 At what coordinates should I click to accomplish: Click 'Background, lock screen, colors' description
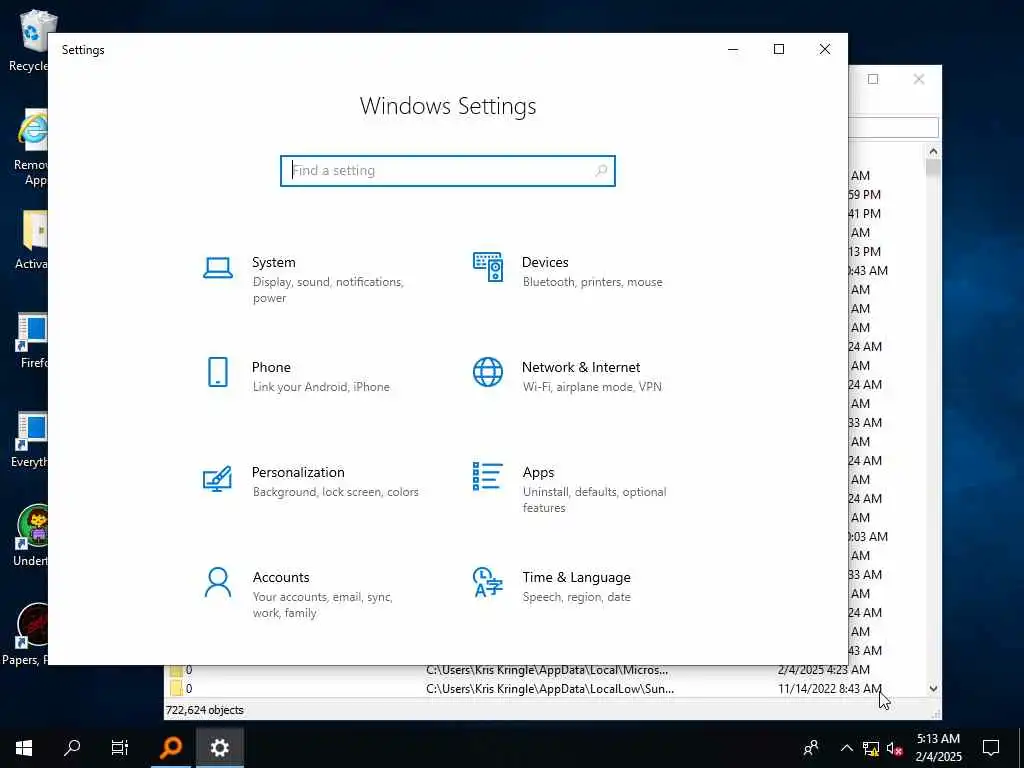[335, 492]
